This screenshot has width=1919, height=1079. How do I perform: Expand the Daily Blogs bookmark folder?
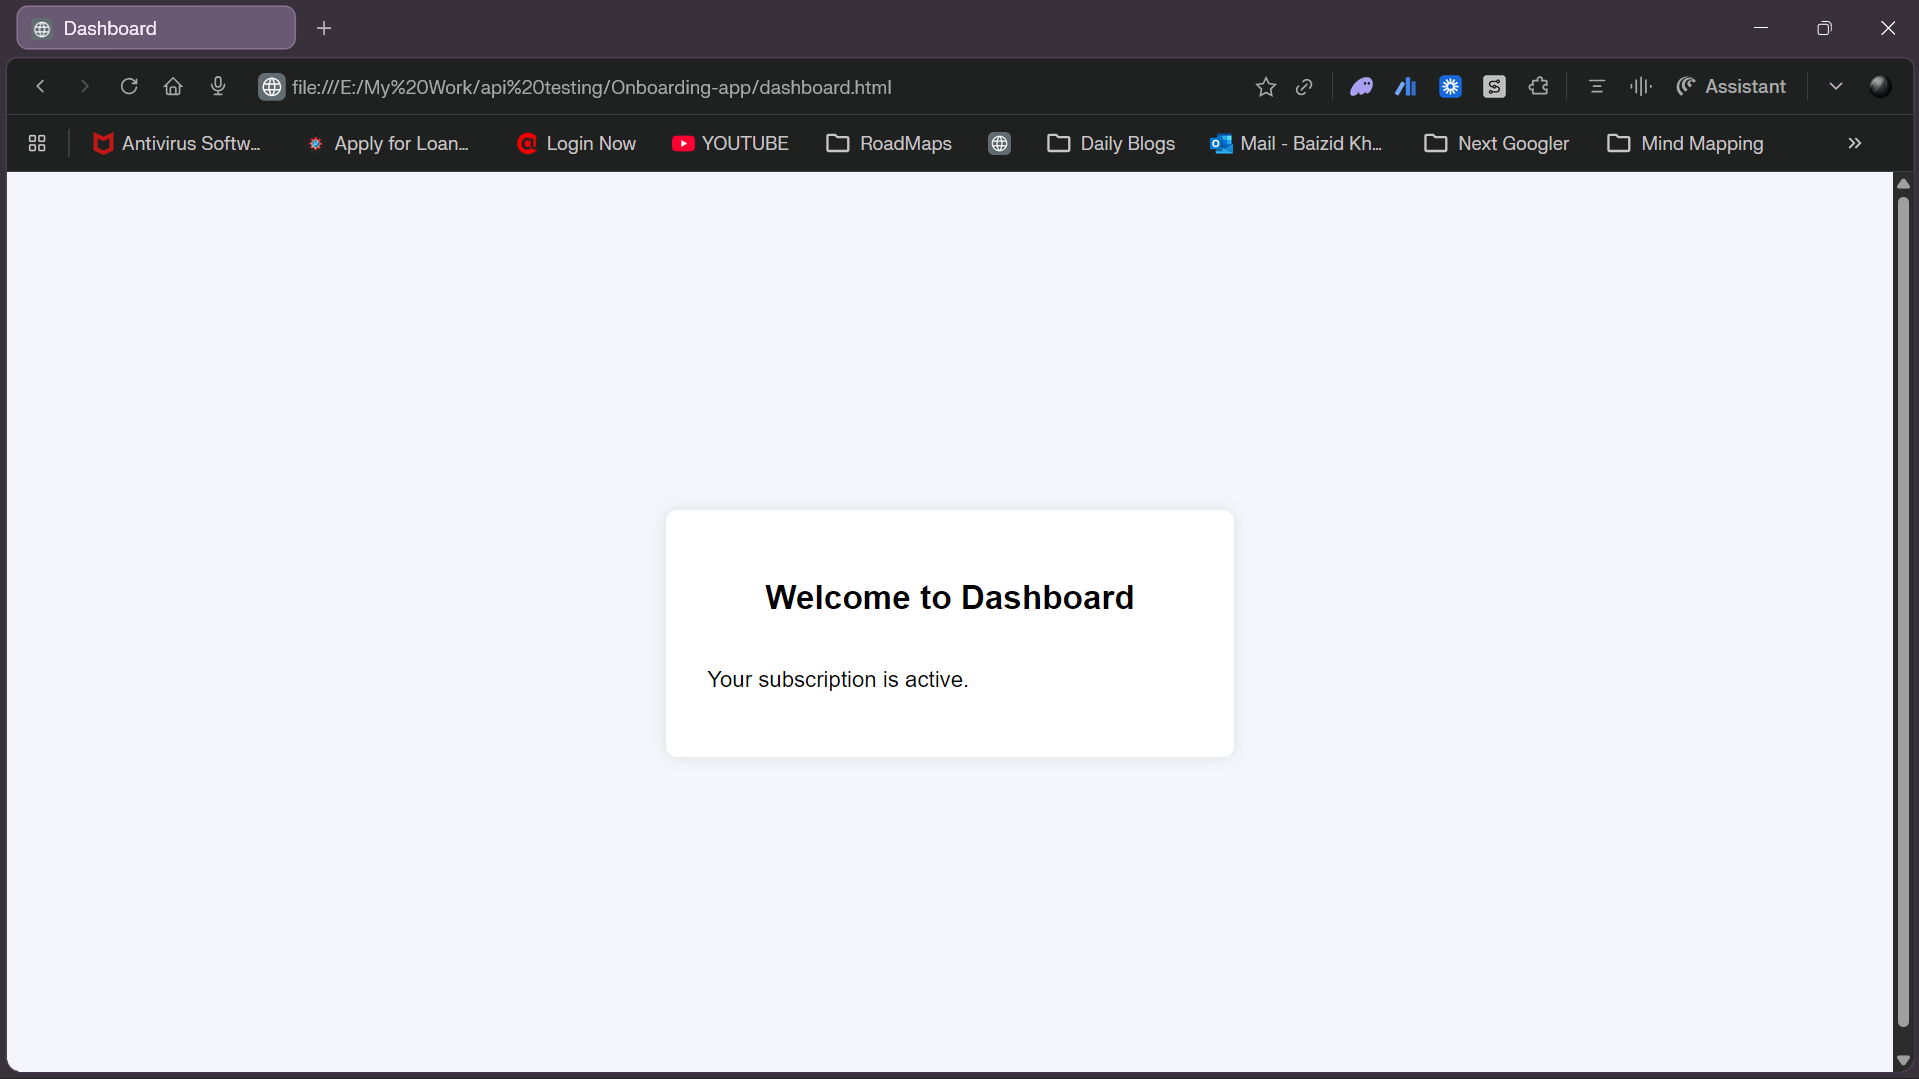pyautogui.click(x=1111, y=144)
